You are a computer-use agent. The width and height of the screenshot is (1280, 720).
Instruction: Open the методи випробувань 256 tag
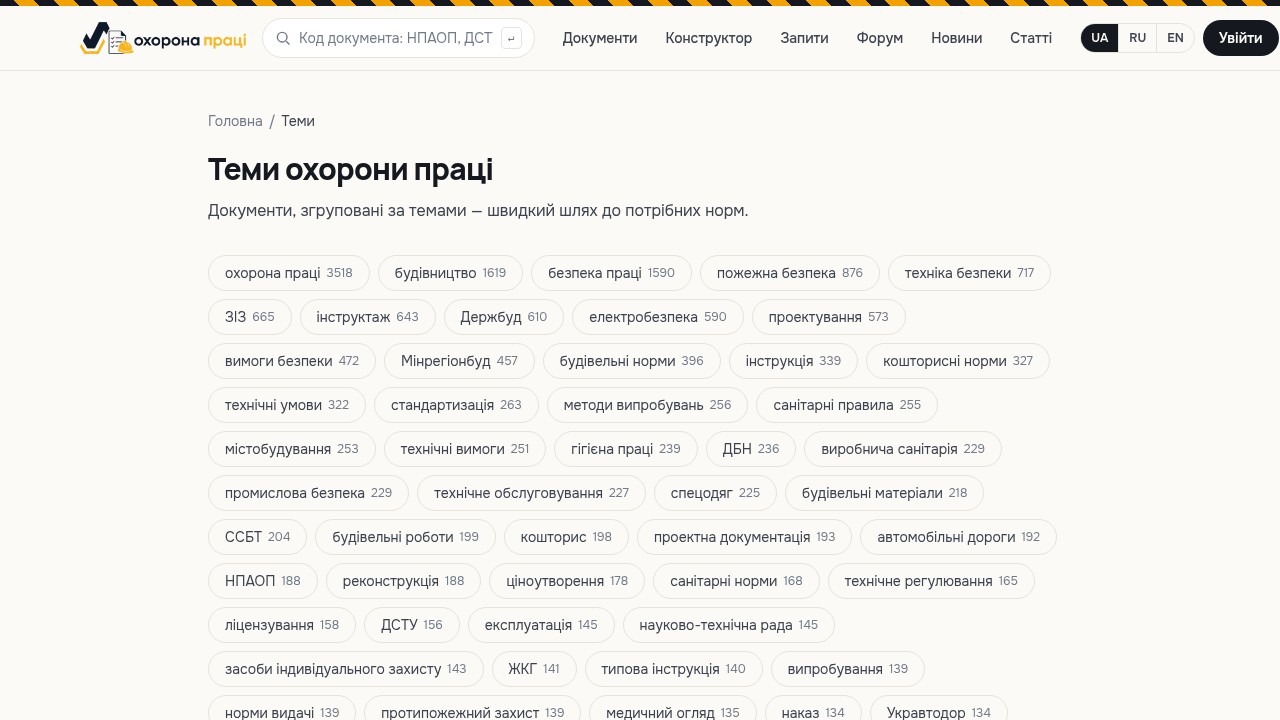coord(648,405)
